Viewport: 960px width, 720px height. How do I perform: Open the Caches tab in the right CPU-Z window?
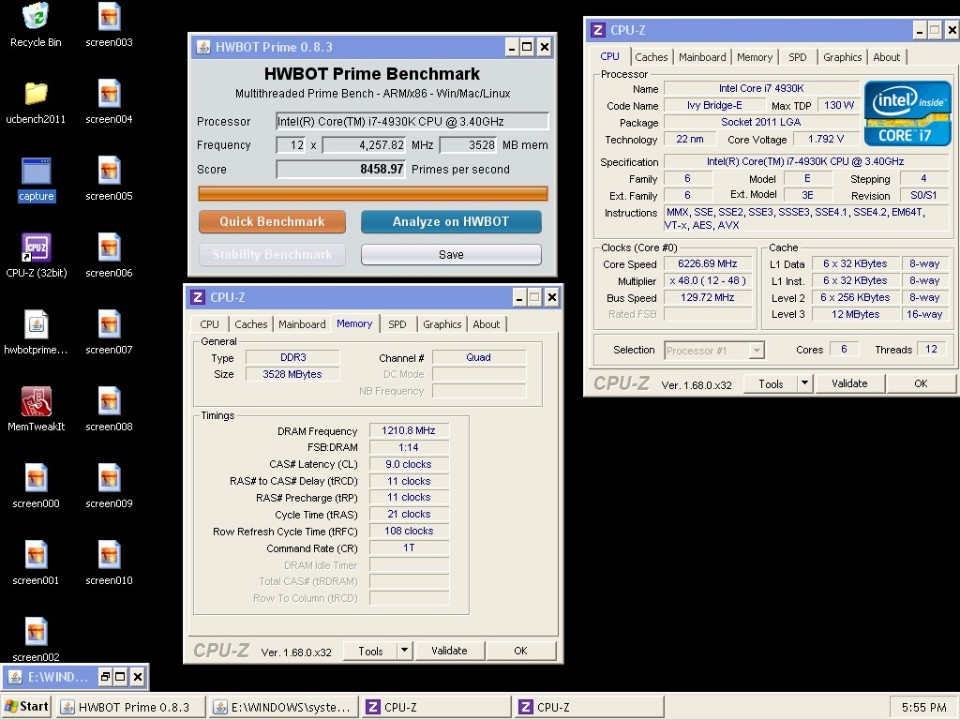[x=651, y=57]
